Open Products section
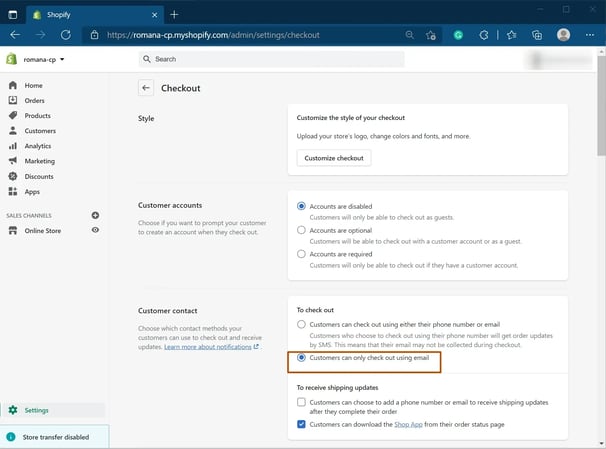606x449 pixels. tap(37, 116)
